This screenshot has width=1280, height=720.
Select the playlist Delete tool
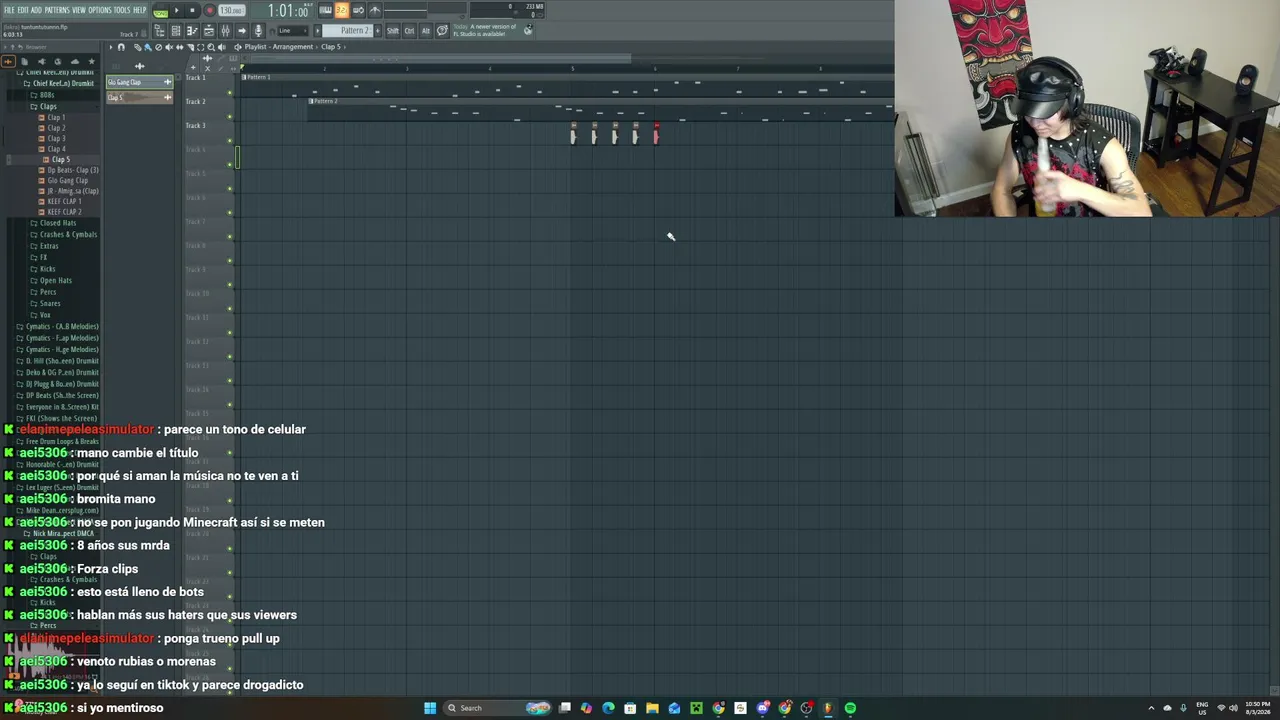158,47
